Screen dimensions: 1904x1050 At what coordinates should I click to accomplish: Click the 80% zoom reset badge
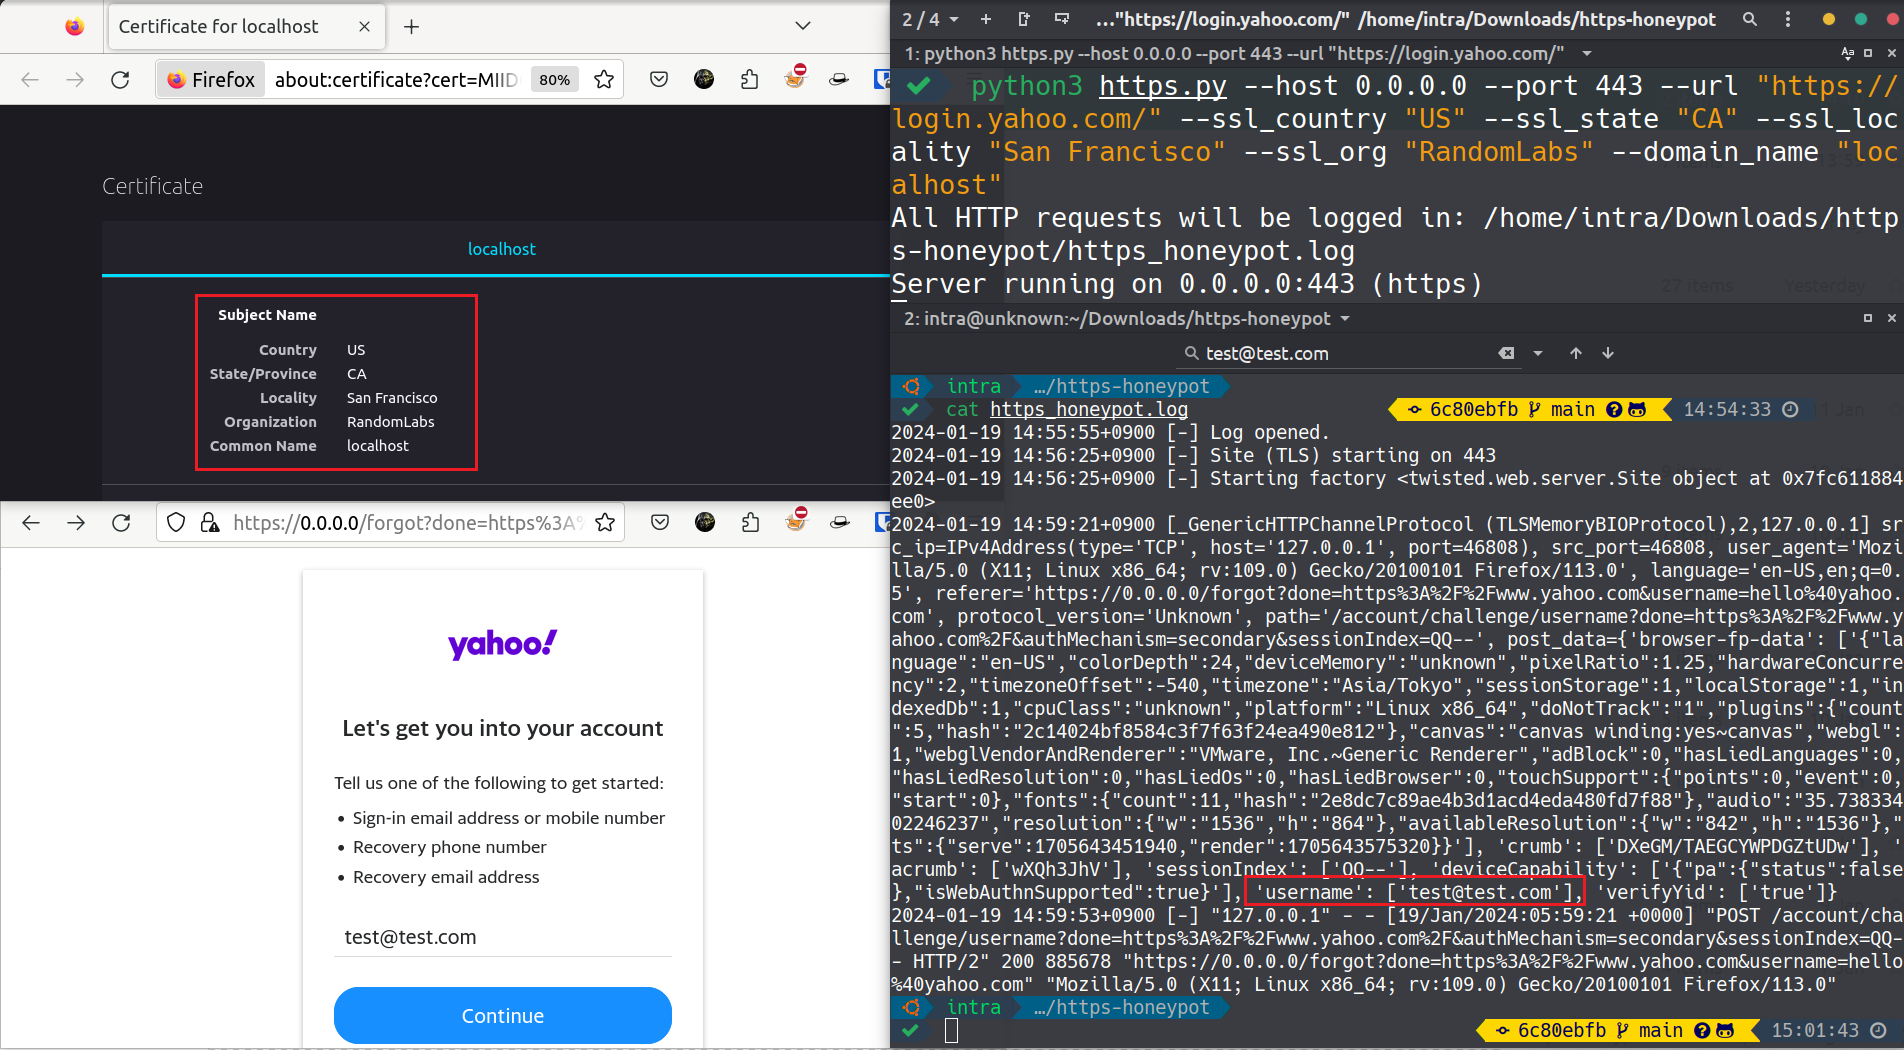pos(554,80)
